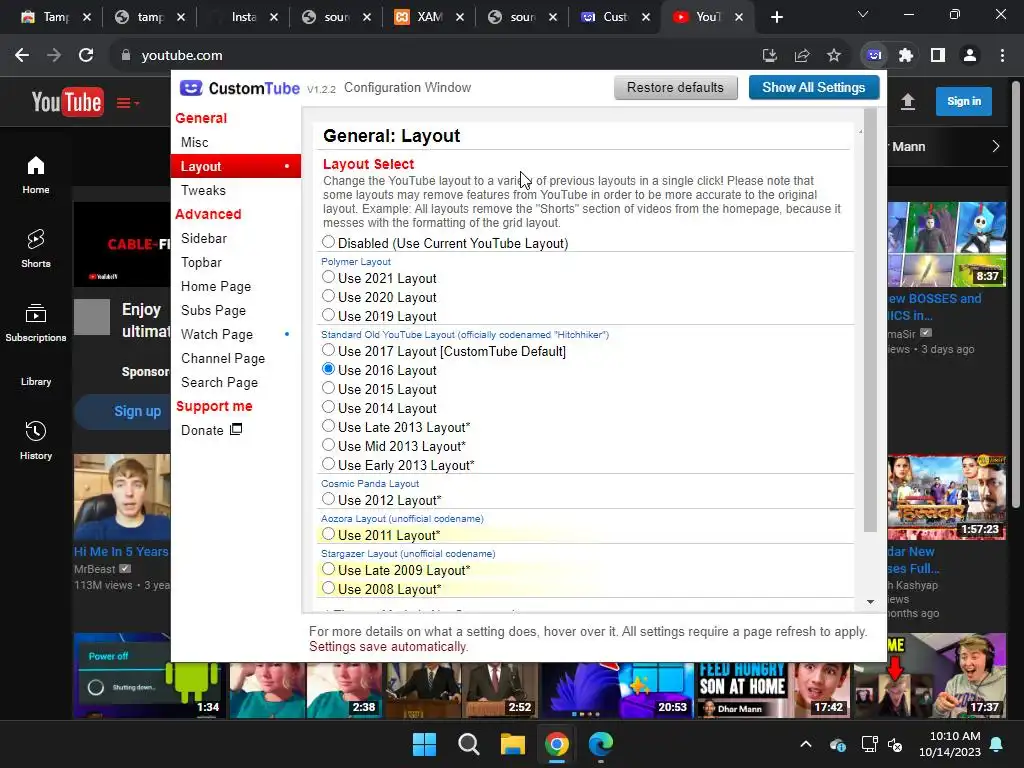Open the Chrome profile icon
The image size is (1024, 768).
coord(970,56)
